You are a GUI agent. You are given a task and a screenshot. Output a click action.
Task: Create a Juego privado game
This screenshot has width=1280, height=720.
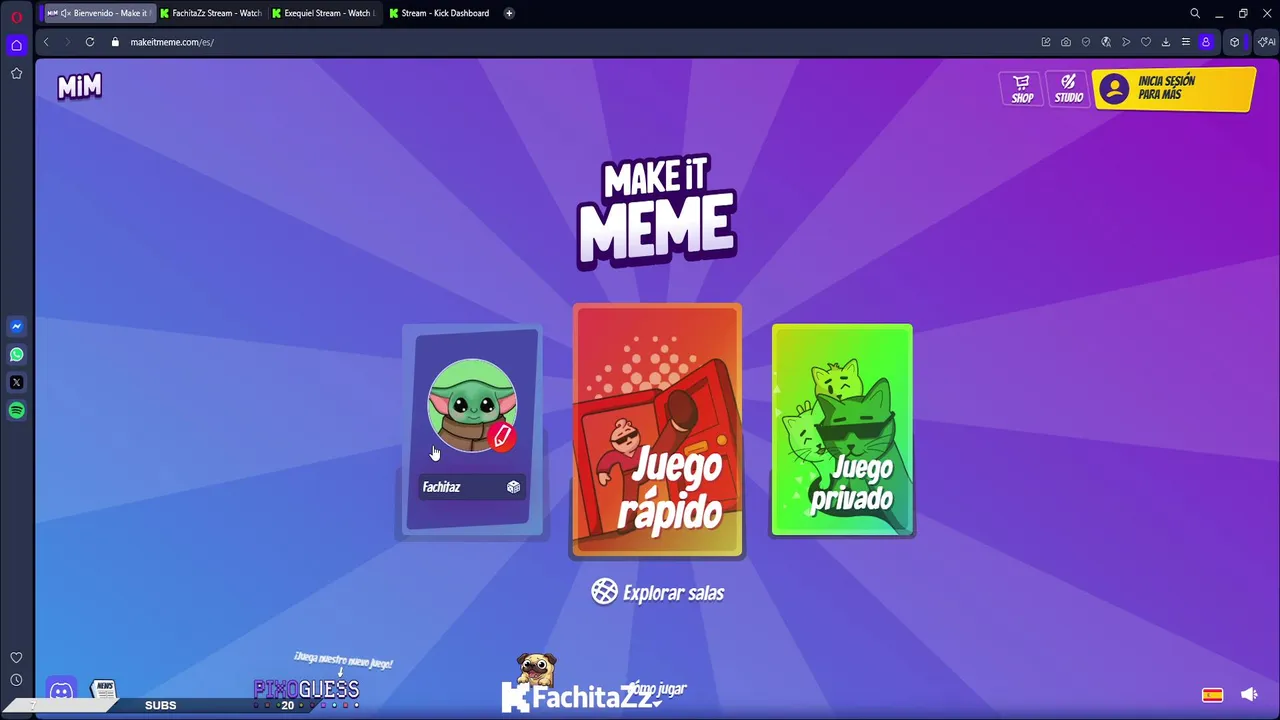842,430
